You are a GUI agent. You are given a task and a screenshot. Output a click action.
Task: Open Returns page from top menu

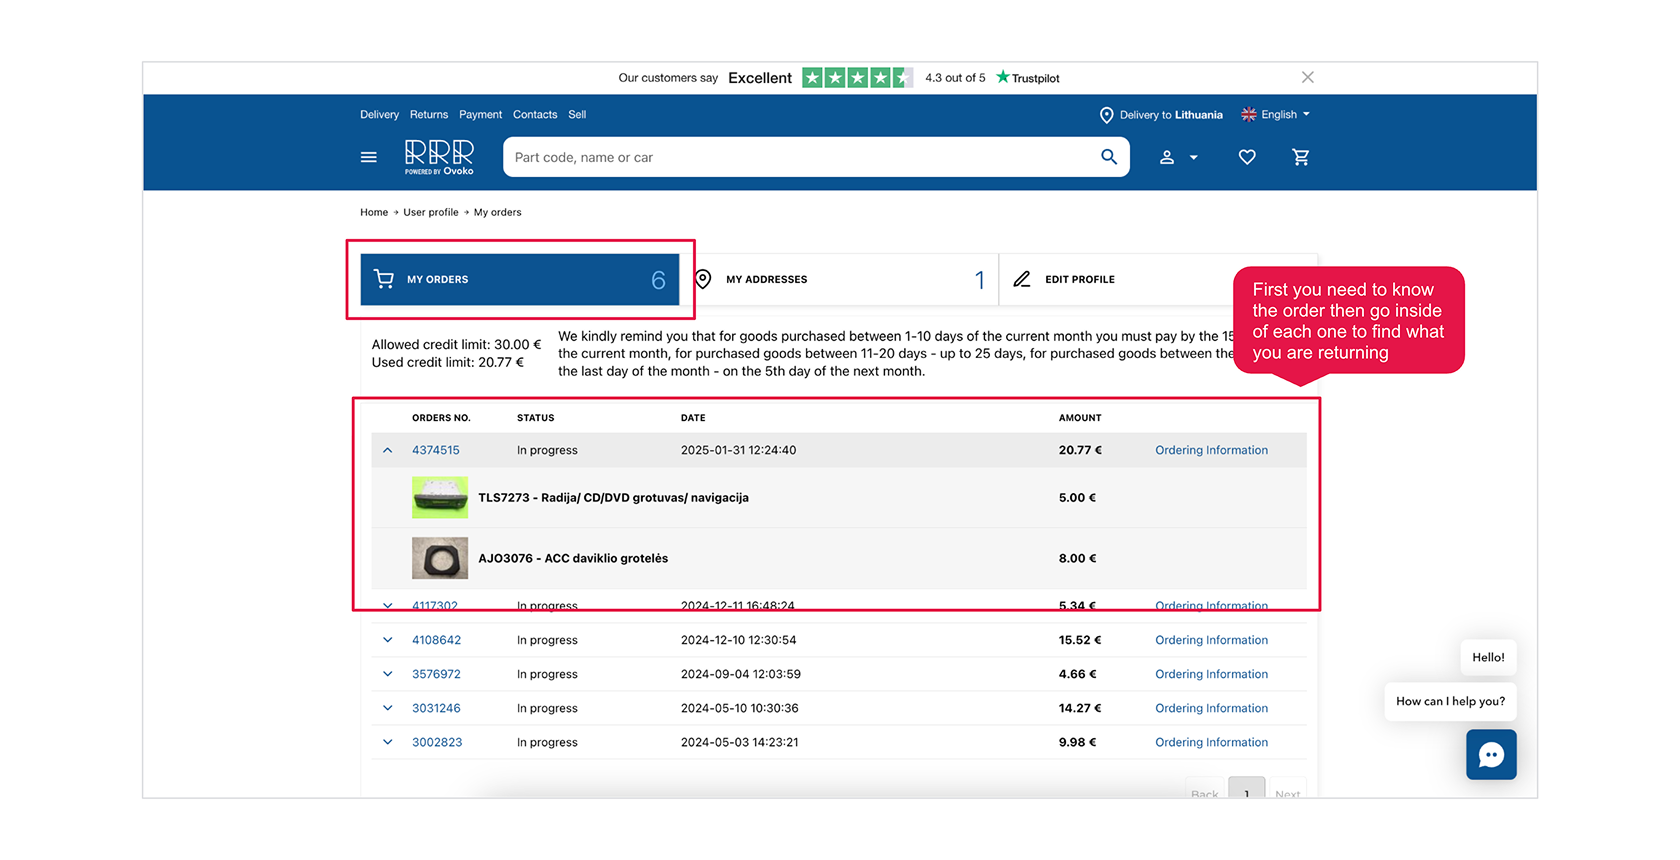428,115
